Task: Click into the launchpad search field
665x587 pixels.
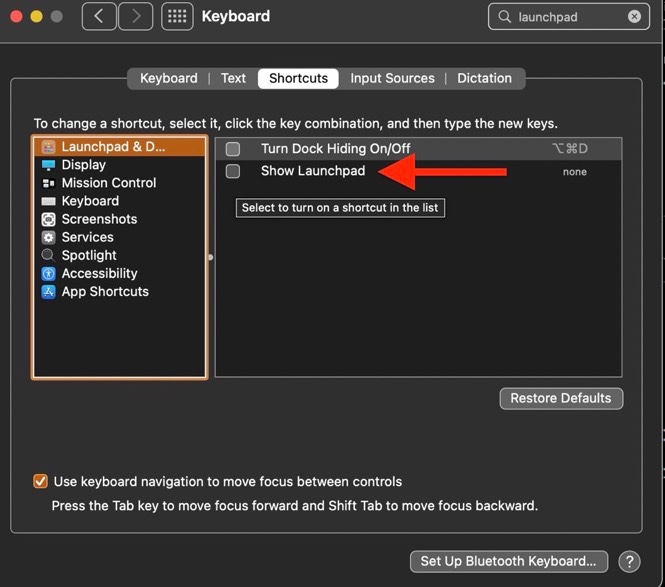Action: point(568,17)
